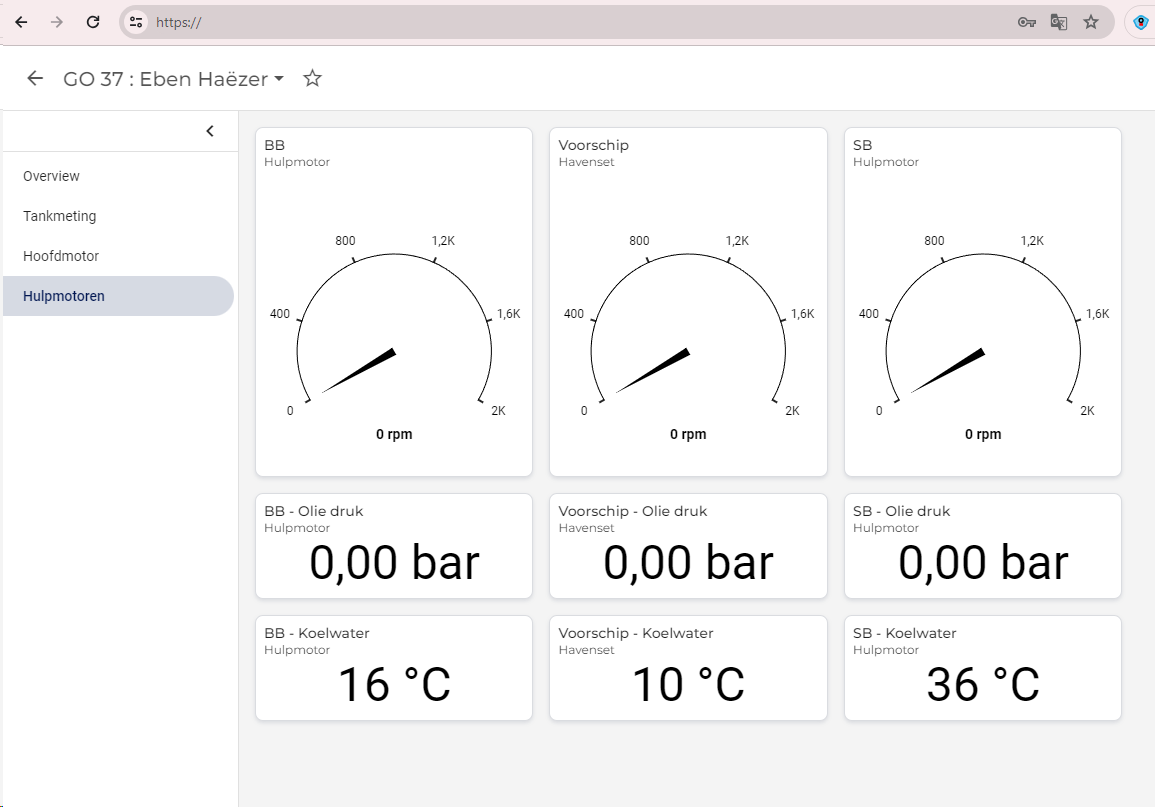This screenshot has width=1155, height=807.
Task: Open the browser extension shield icon
Action: point(1140,22)
